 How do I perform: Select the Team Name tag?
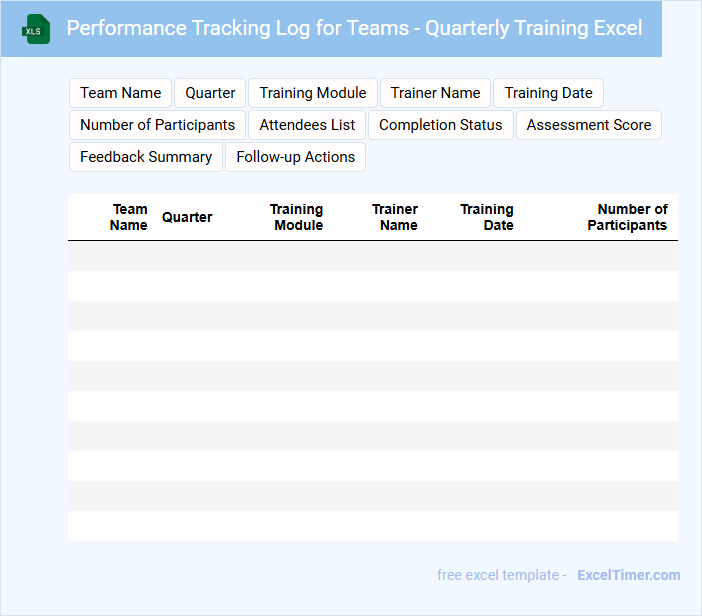point(120,93)
